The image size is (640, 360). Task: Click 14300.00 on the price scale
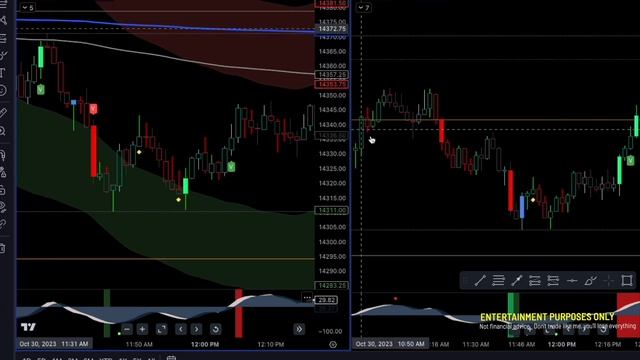tap(332, 242)
